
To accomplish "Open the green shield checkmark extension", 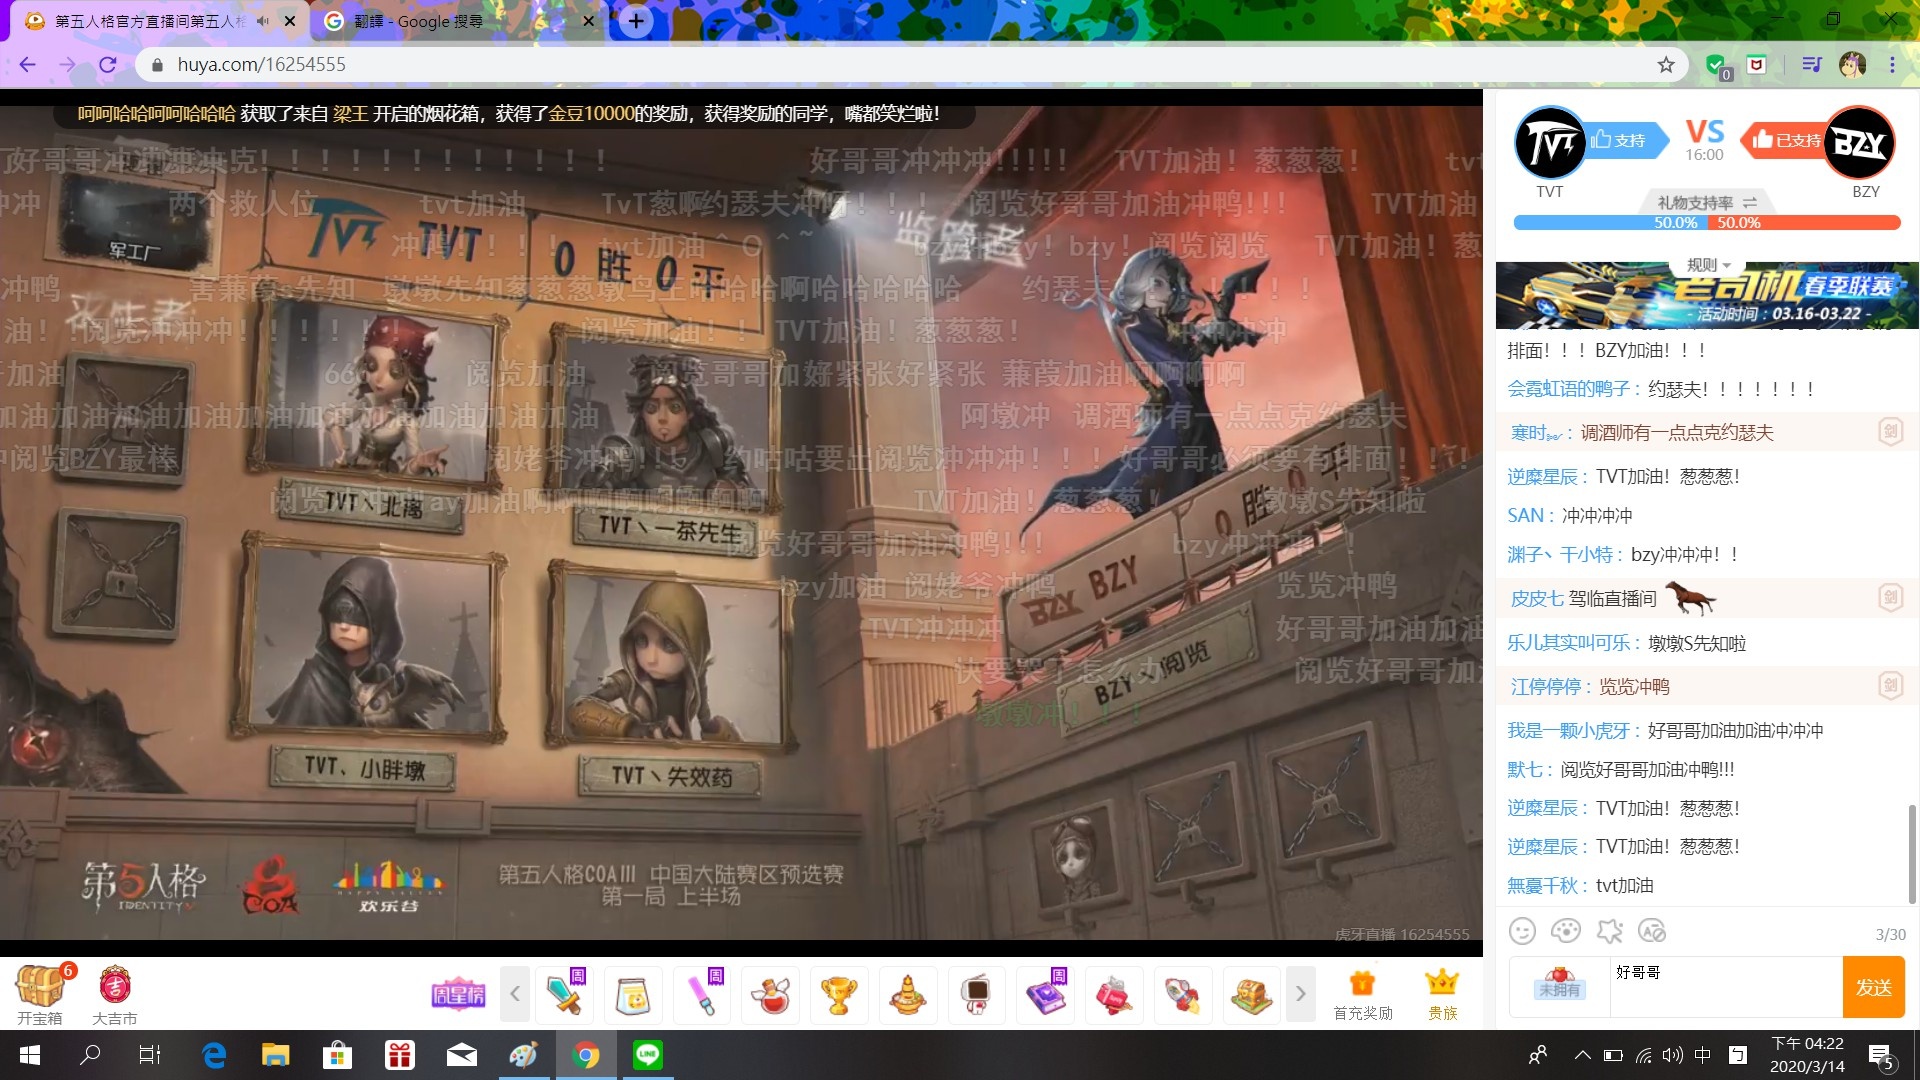I will click(x=1717, y=66).
